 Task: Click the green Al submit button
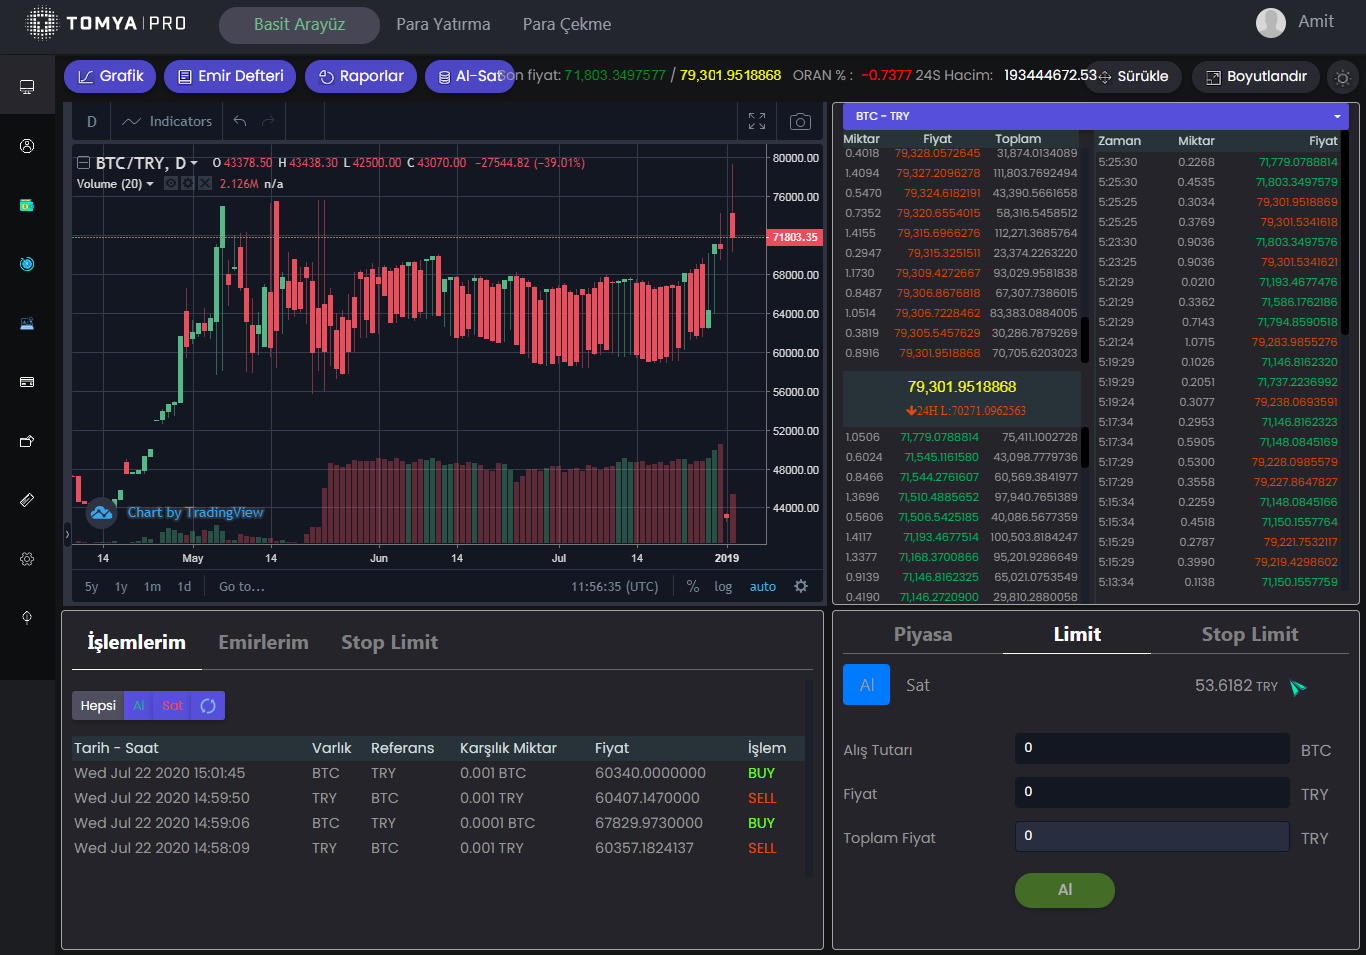pyautogui.click(x=1064, y=890)
